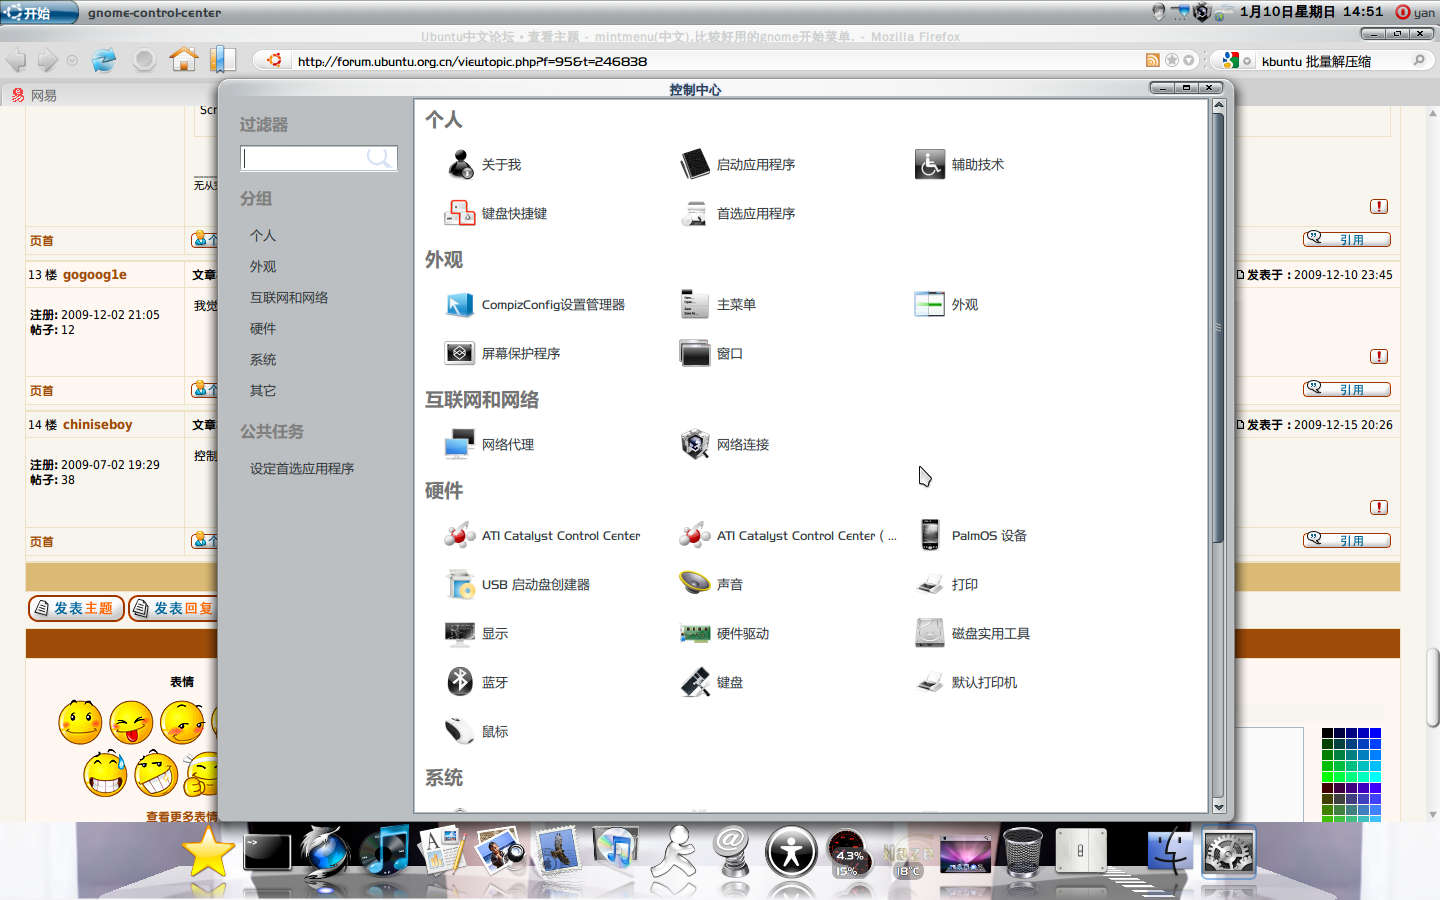Open trash can in the dock
Viewport: 1440px width, 900px height.
click(x=1022, y=852)
